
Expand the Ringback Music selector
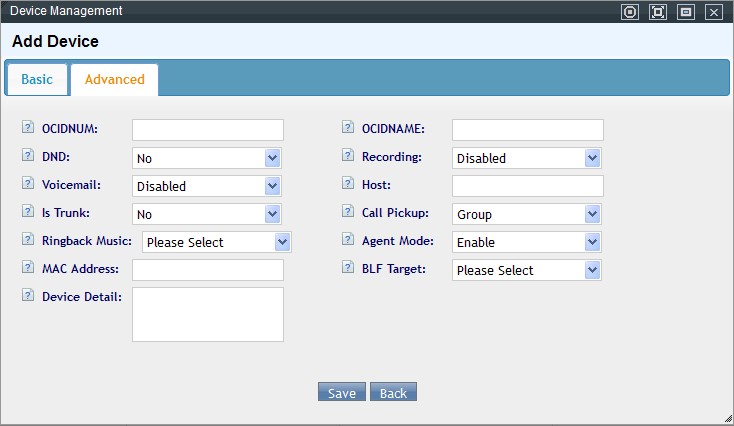tap(217, 242)
